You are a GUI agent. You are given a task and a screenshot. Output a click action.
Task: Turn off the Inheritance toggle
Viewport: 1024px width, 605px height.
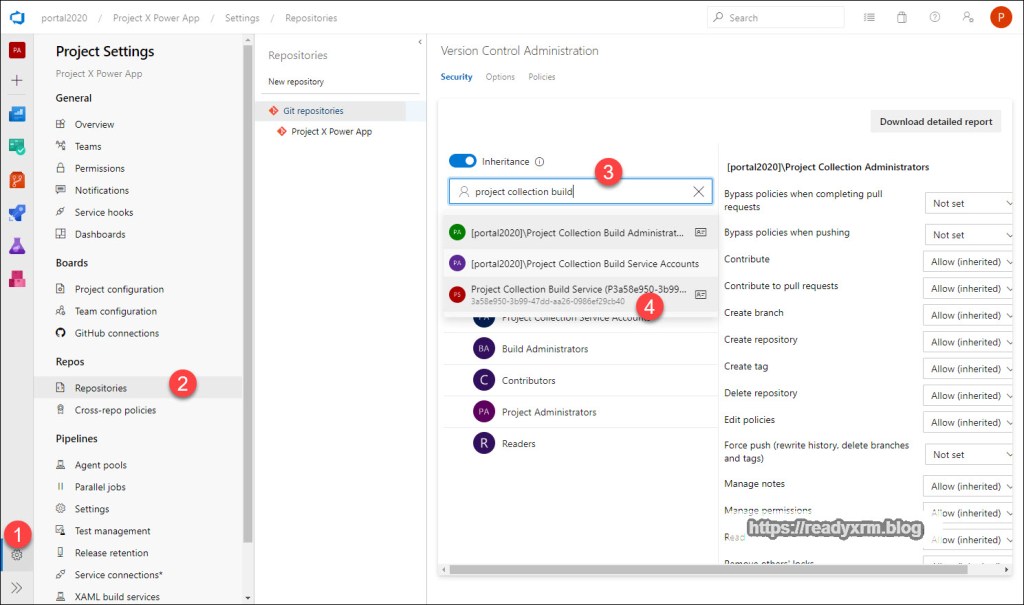click(463, 161)
